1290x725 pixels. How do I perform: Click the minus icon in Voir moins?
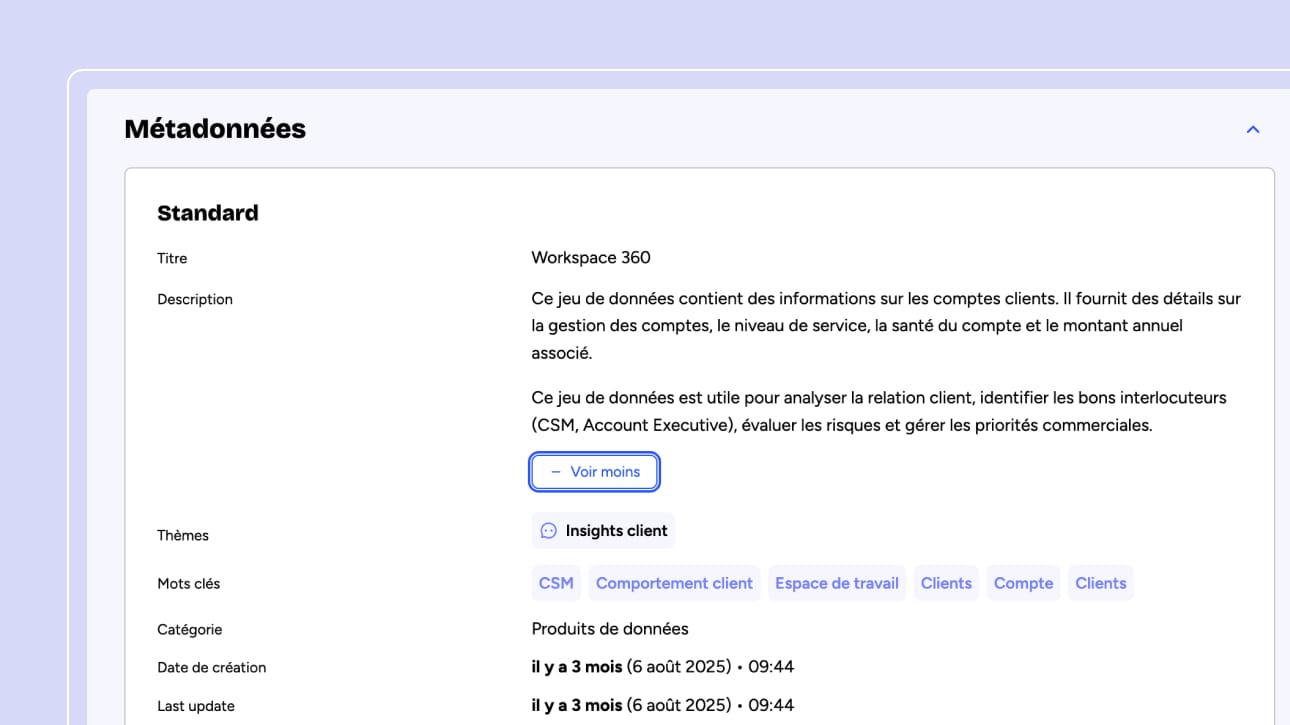(x=555, y=472)
